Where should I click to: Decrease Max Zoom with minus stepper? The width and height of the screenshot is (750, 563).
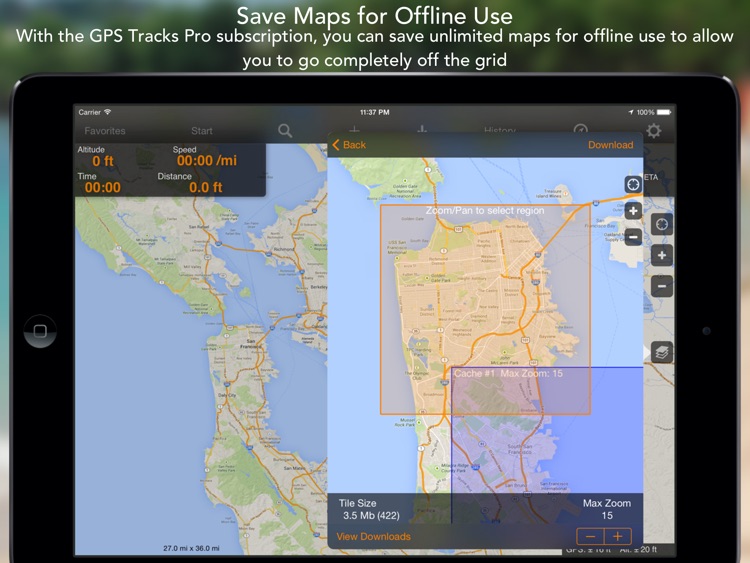tap(590, 537)
